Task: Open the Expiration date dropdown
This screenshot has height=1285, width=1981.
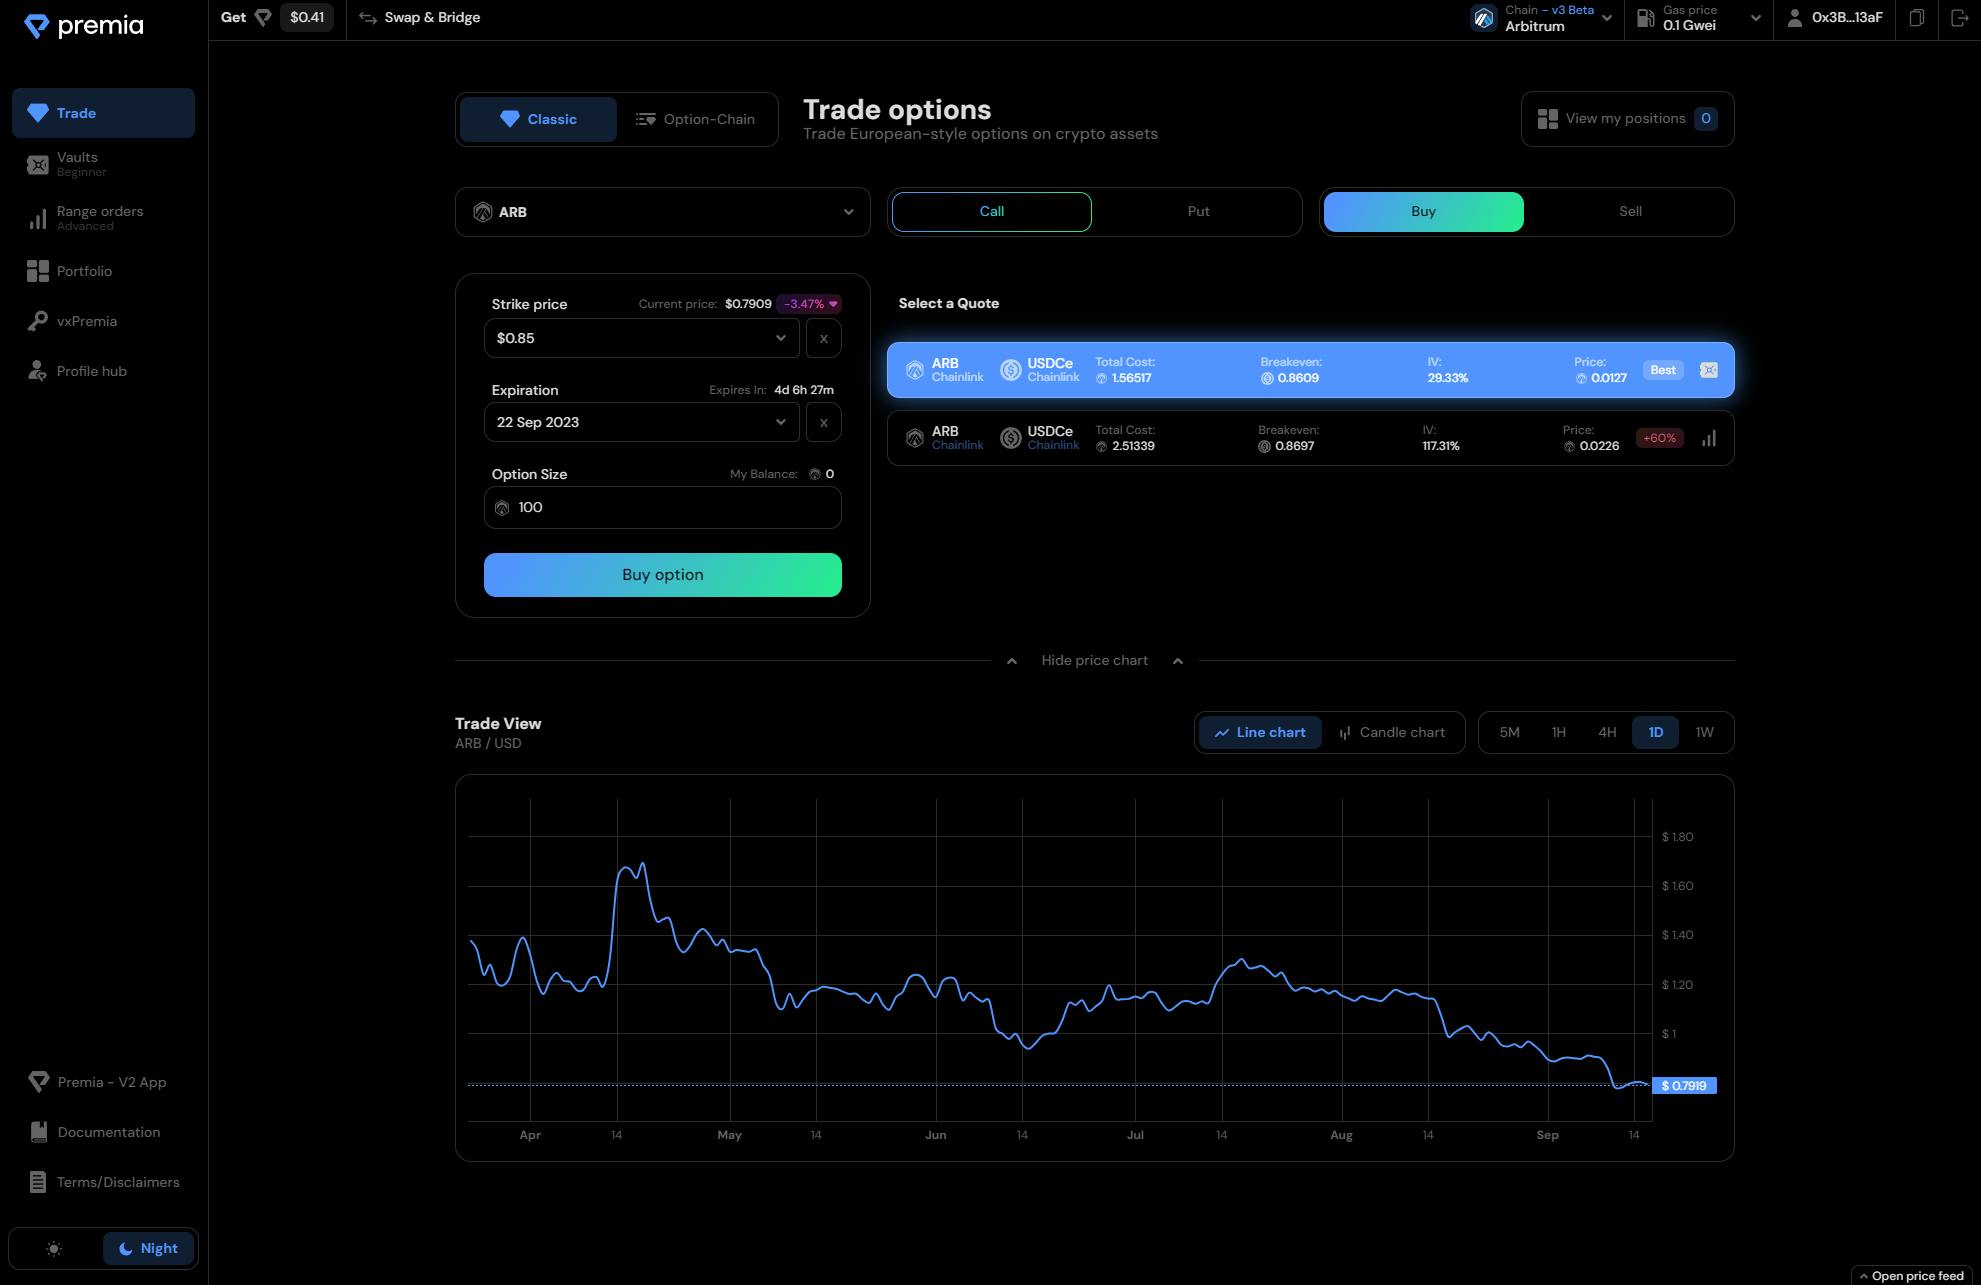Action: [641, 422]
